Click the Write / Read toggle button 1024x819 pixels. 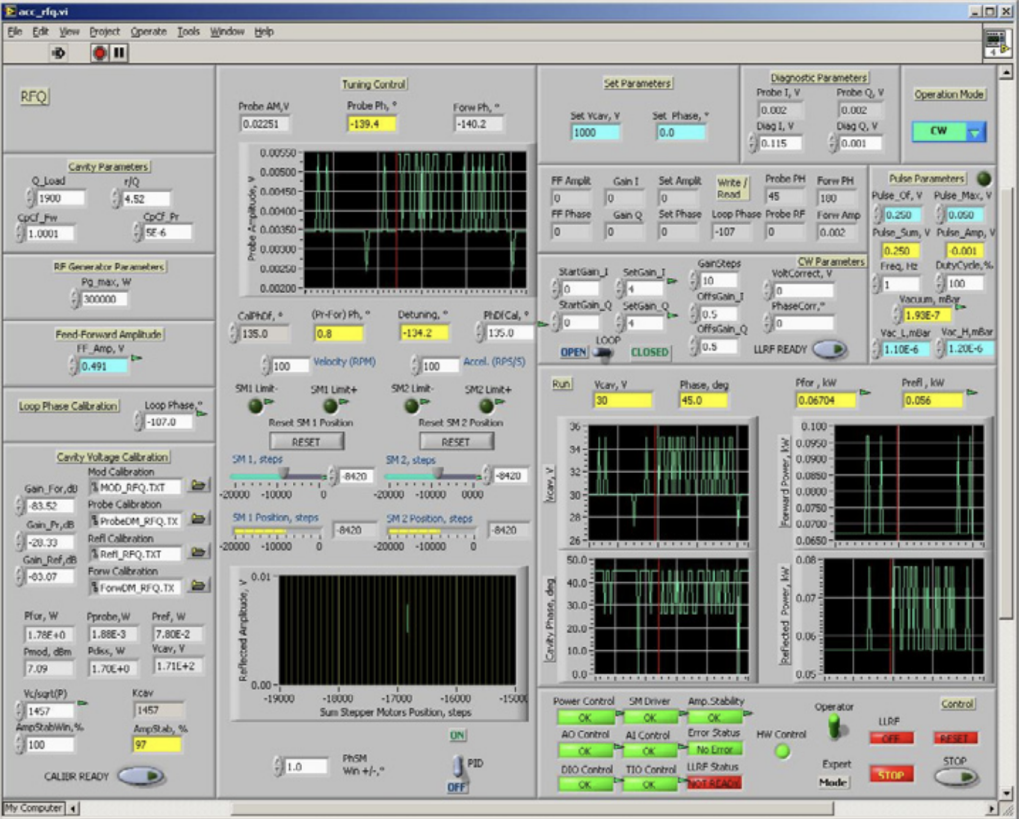tap(732, 188)
